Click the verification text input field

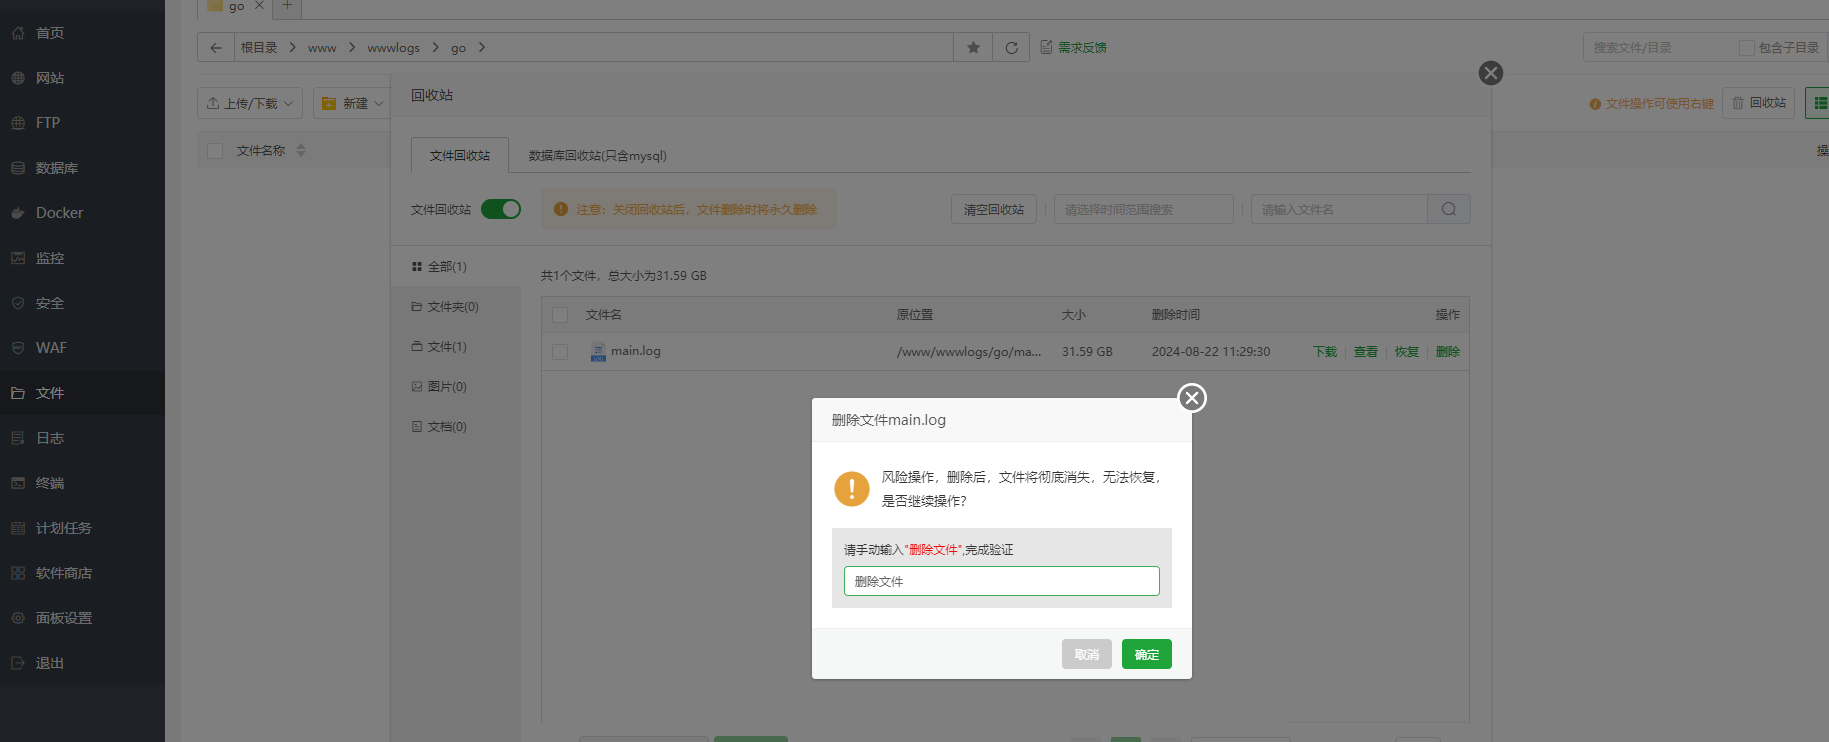1001,581
